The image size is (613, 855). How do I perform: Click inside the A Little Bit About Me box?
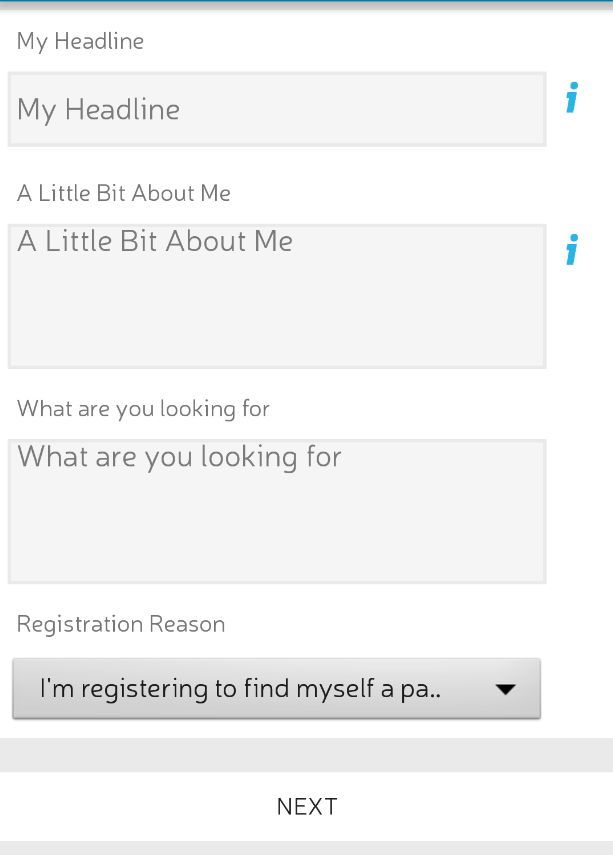(x=277, y=296)
